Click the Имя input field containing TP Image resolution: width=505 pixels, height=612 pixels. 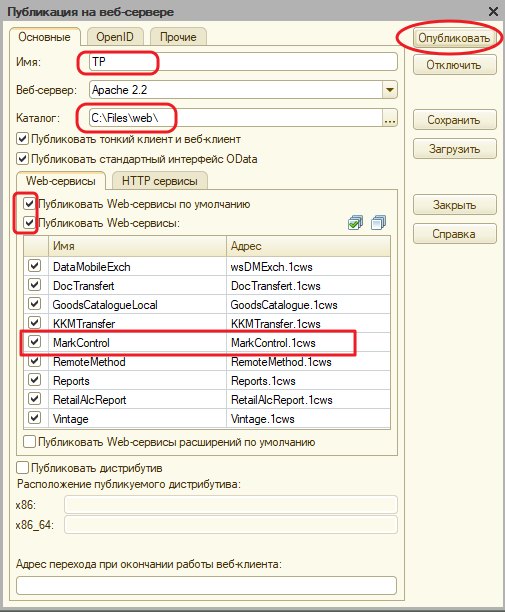tap(243, 62)
